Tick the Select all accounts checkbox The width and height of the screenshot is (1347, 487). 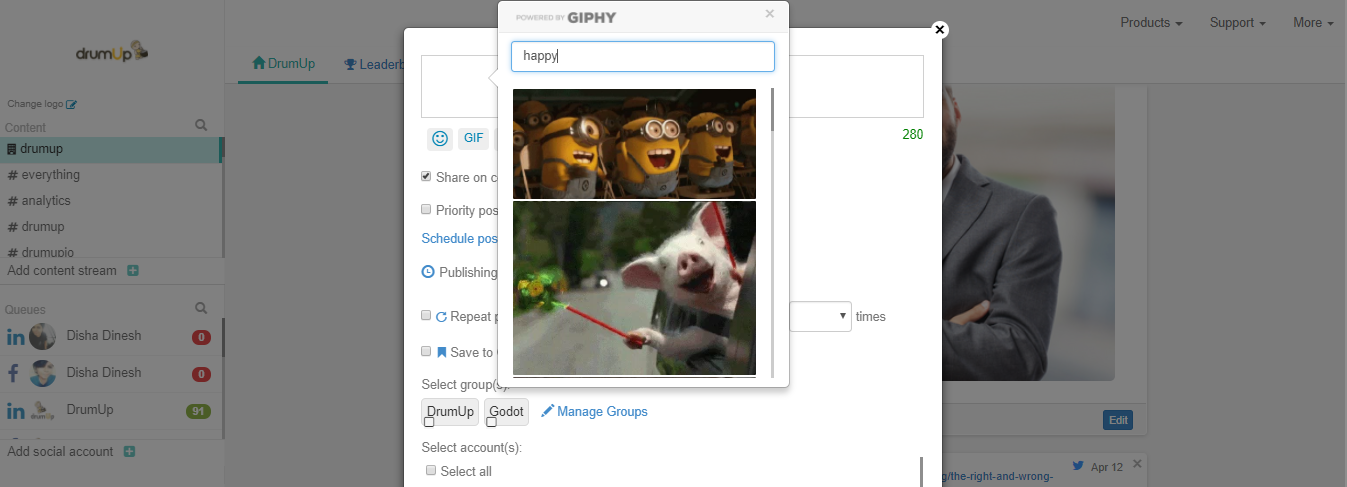(x=431, y=471)
